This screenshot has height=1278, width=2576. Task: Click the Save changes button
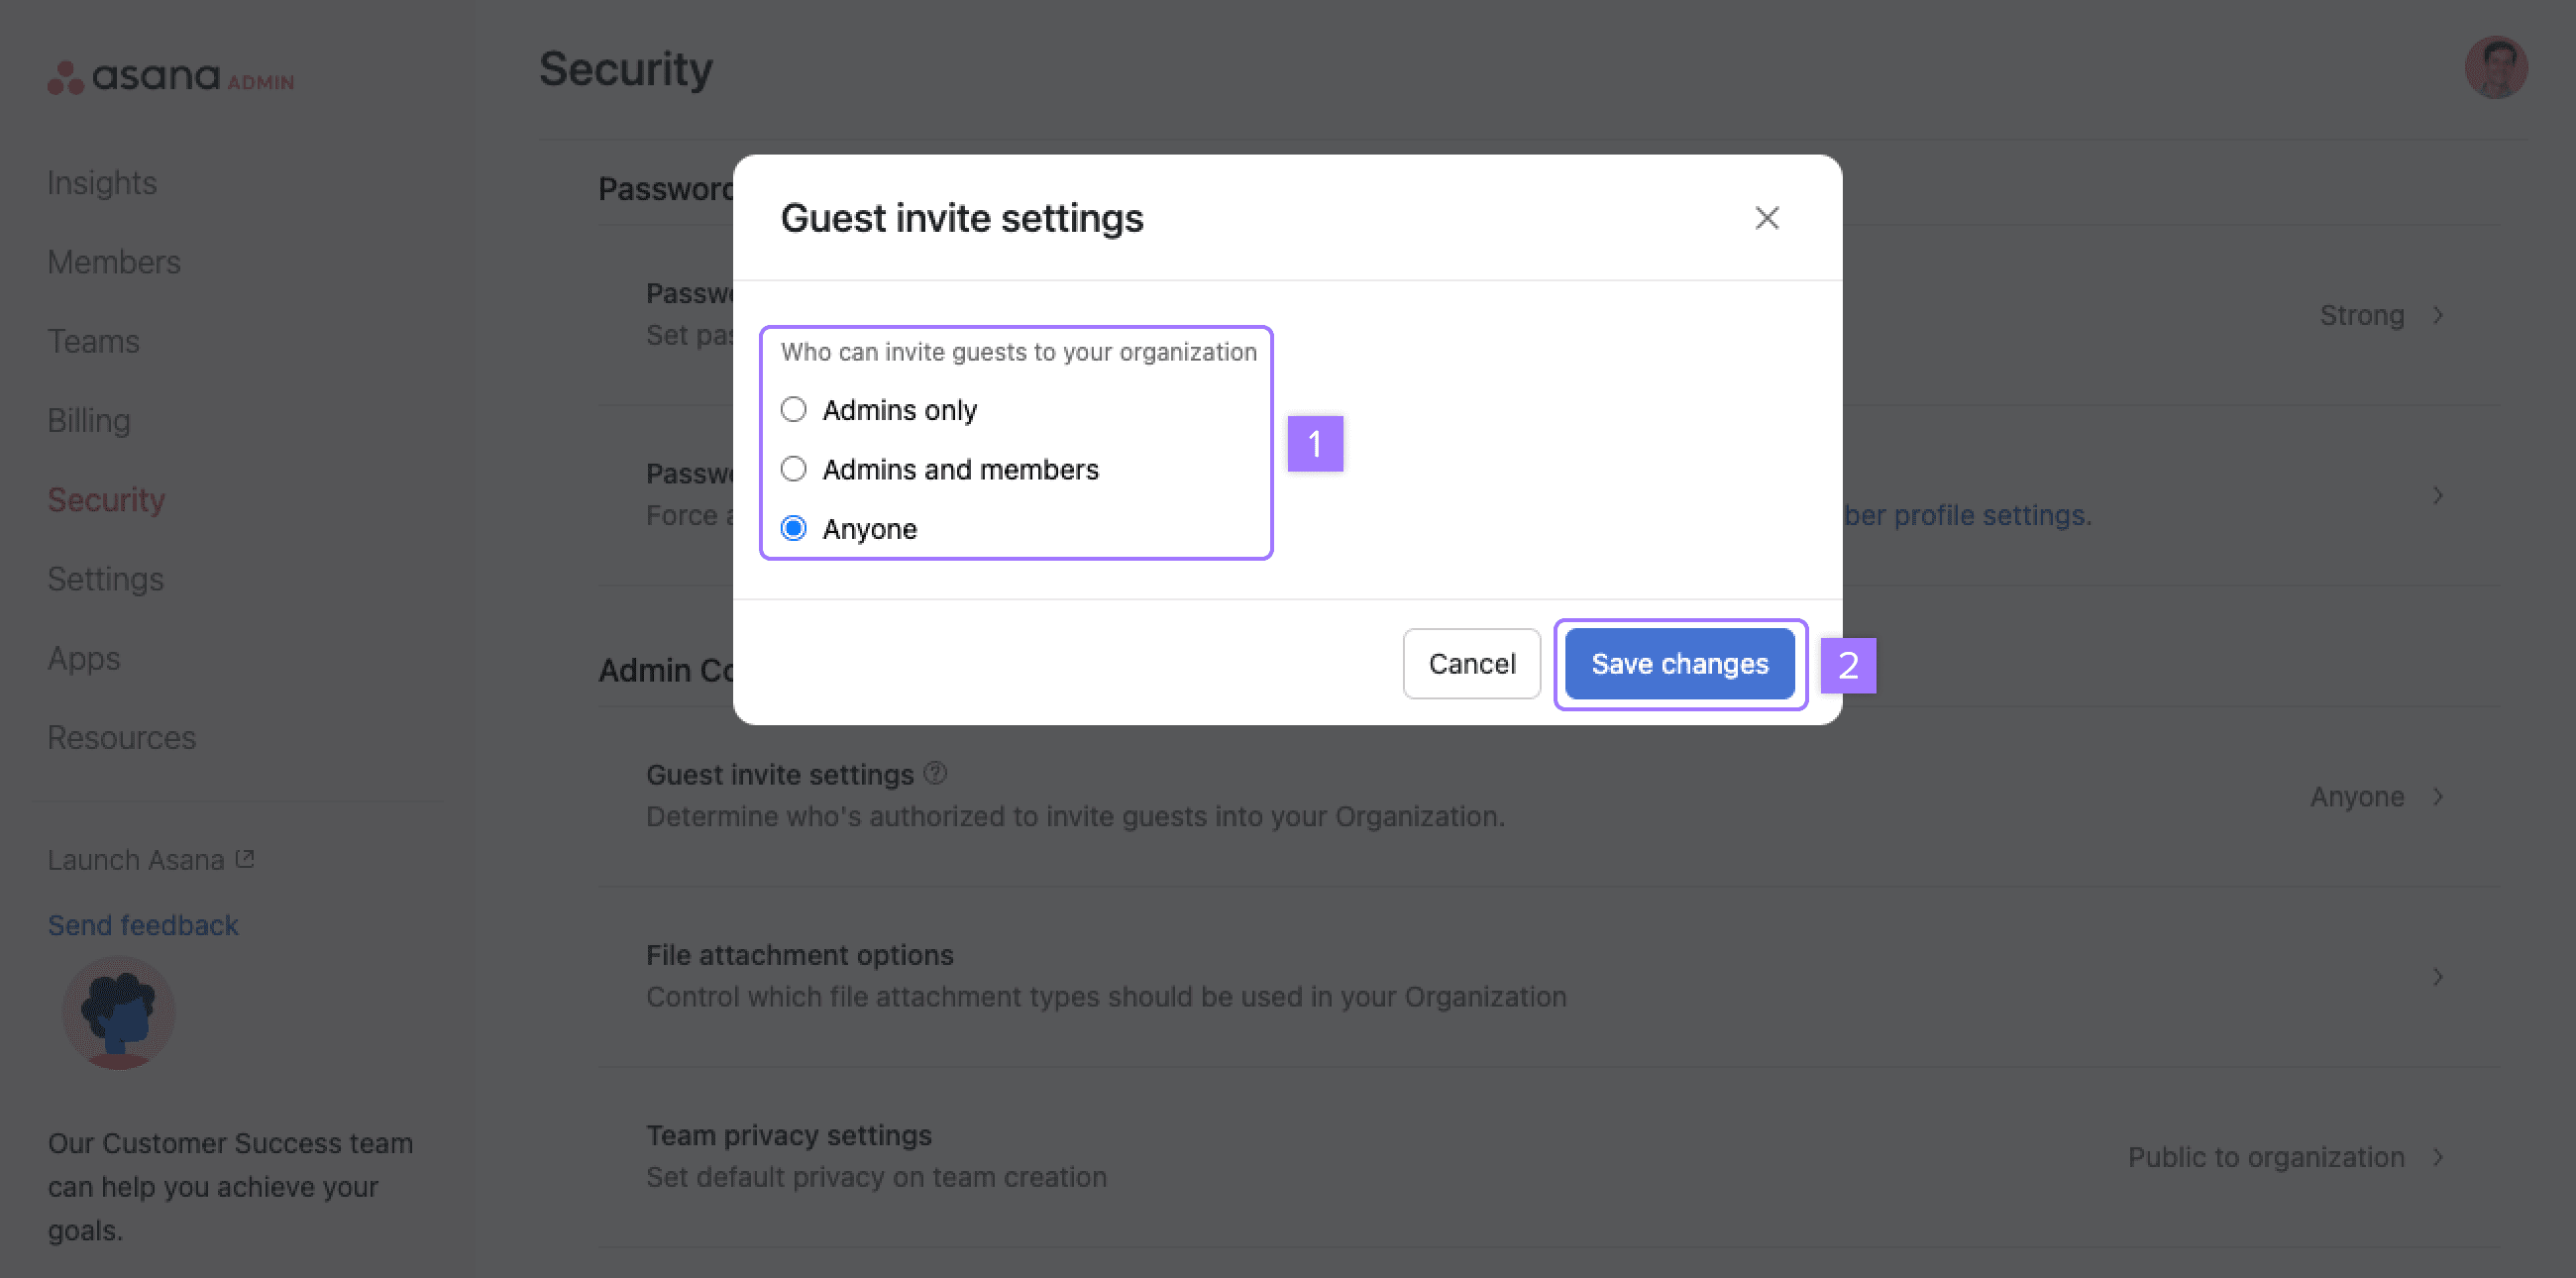(1679, 662)
